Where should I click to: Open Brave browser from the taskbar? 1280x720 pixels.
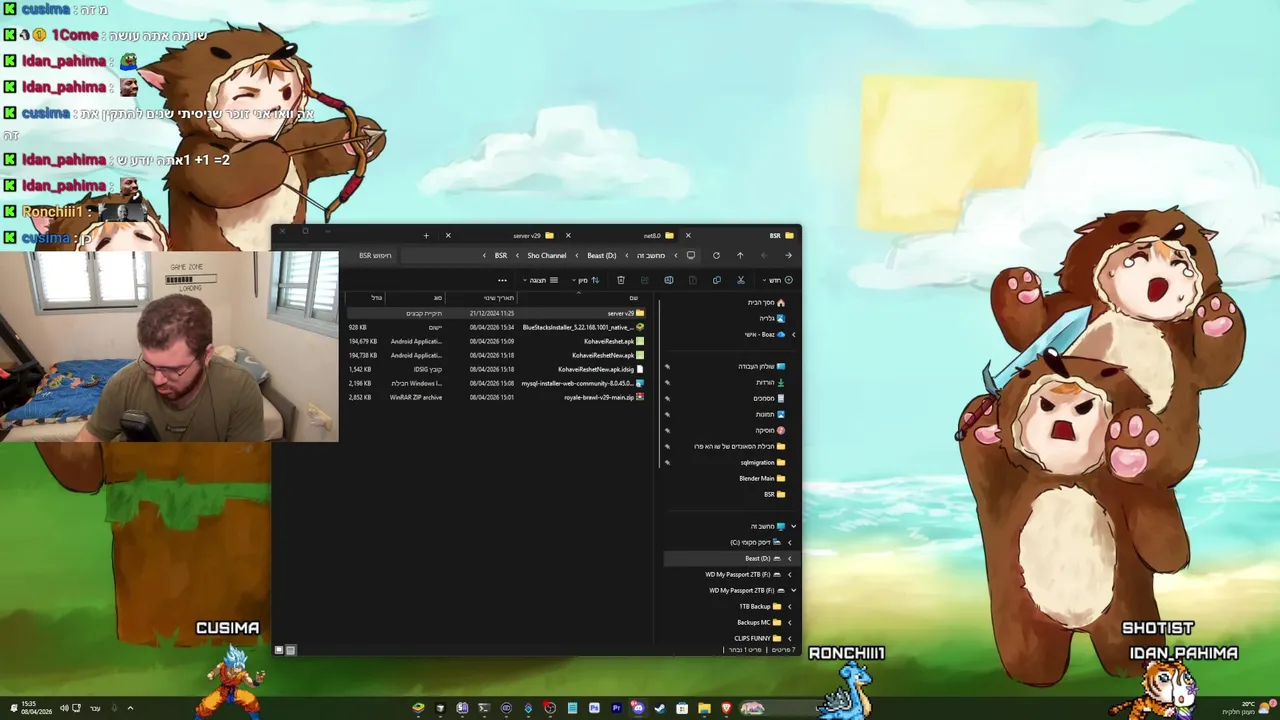[x=726, y=708]
